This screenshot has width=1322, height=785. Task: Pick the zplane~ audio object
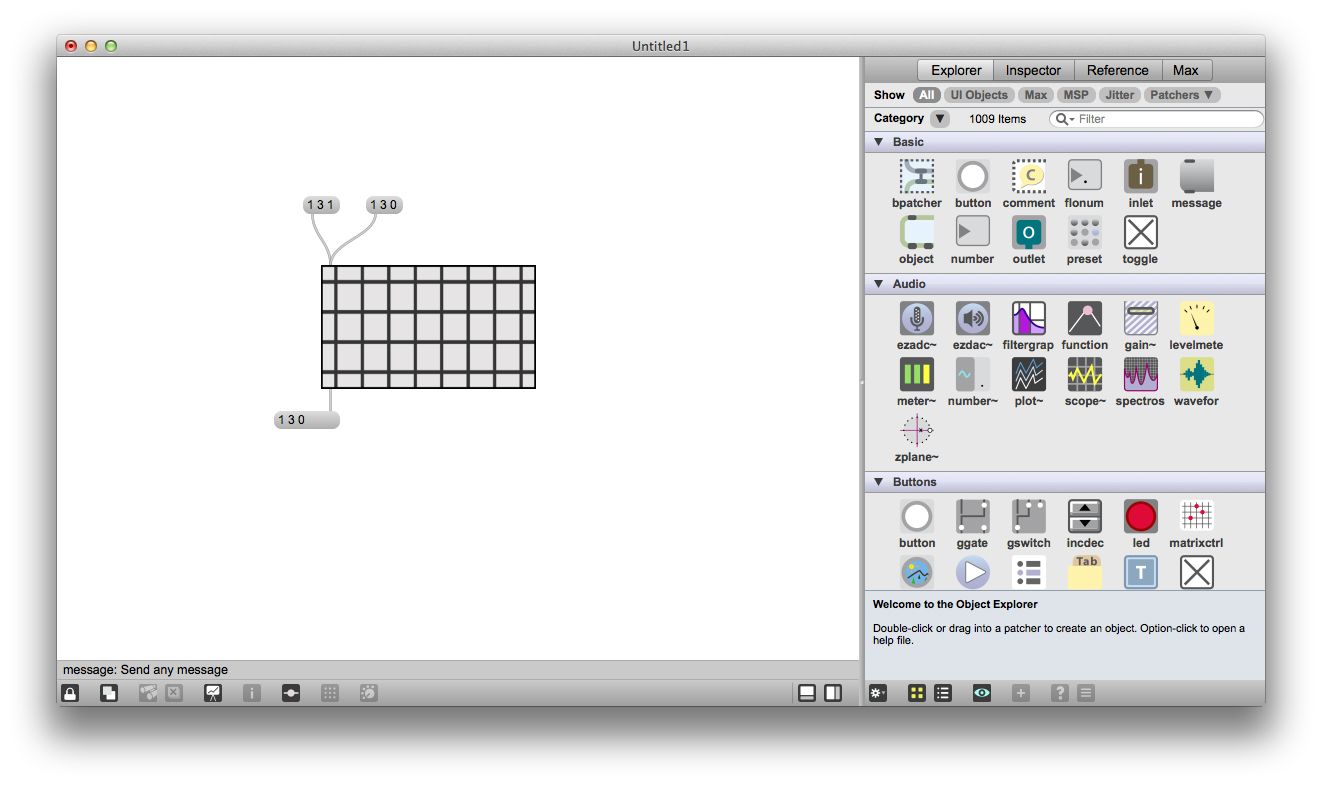pyautogui.click(x=916, y=432)
